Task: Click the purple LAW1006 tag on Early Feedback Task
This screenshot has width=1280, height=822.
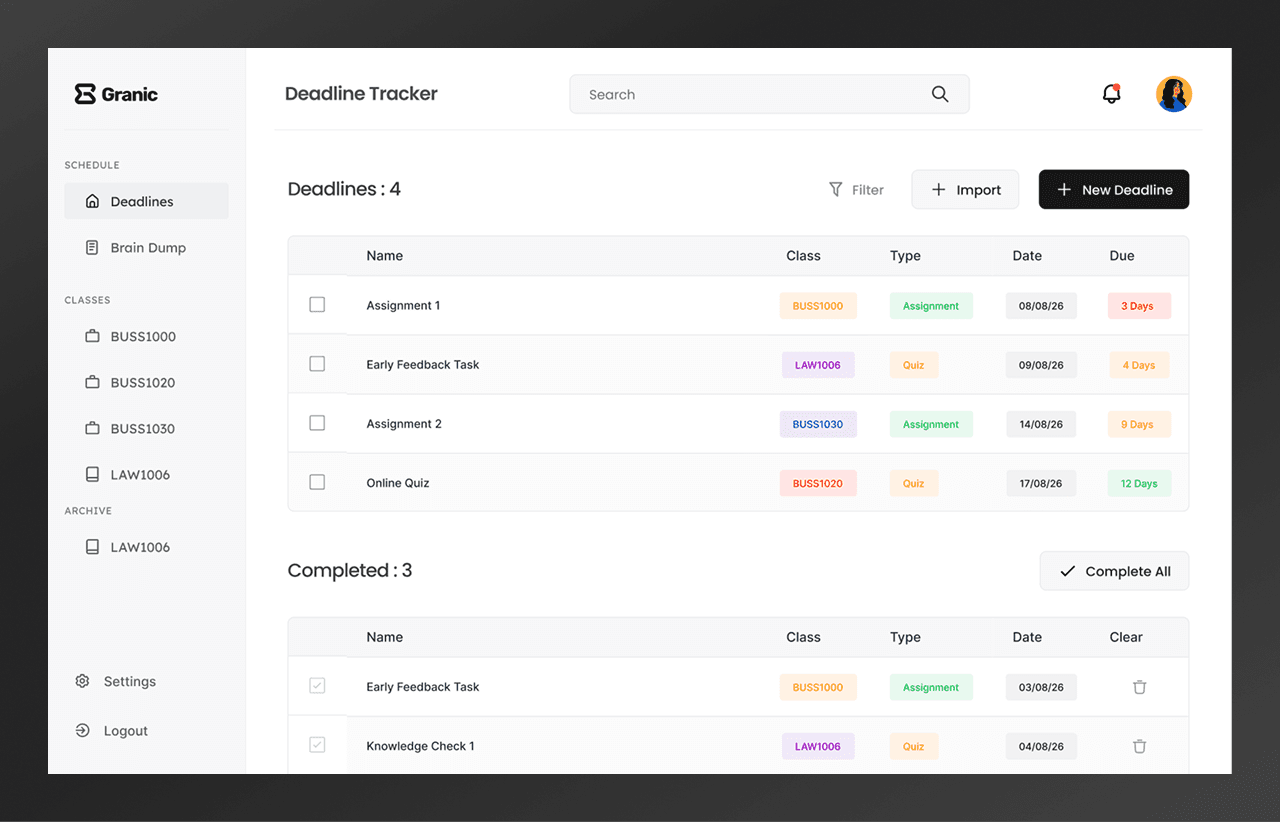Action: (x=818, y=365)
